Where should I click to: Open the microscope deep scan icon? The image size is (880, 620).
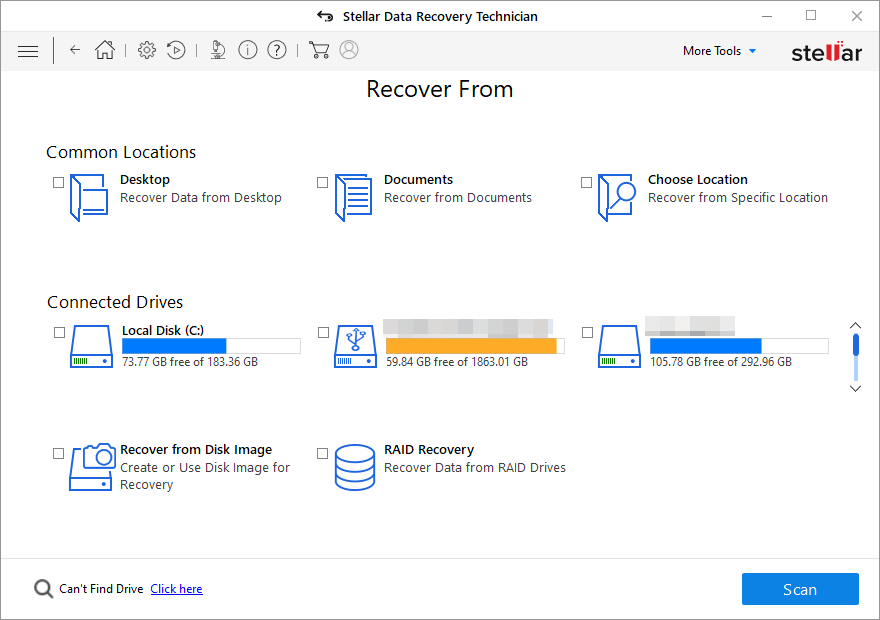218,50
